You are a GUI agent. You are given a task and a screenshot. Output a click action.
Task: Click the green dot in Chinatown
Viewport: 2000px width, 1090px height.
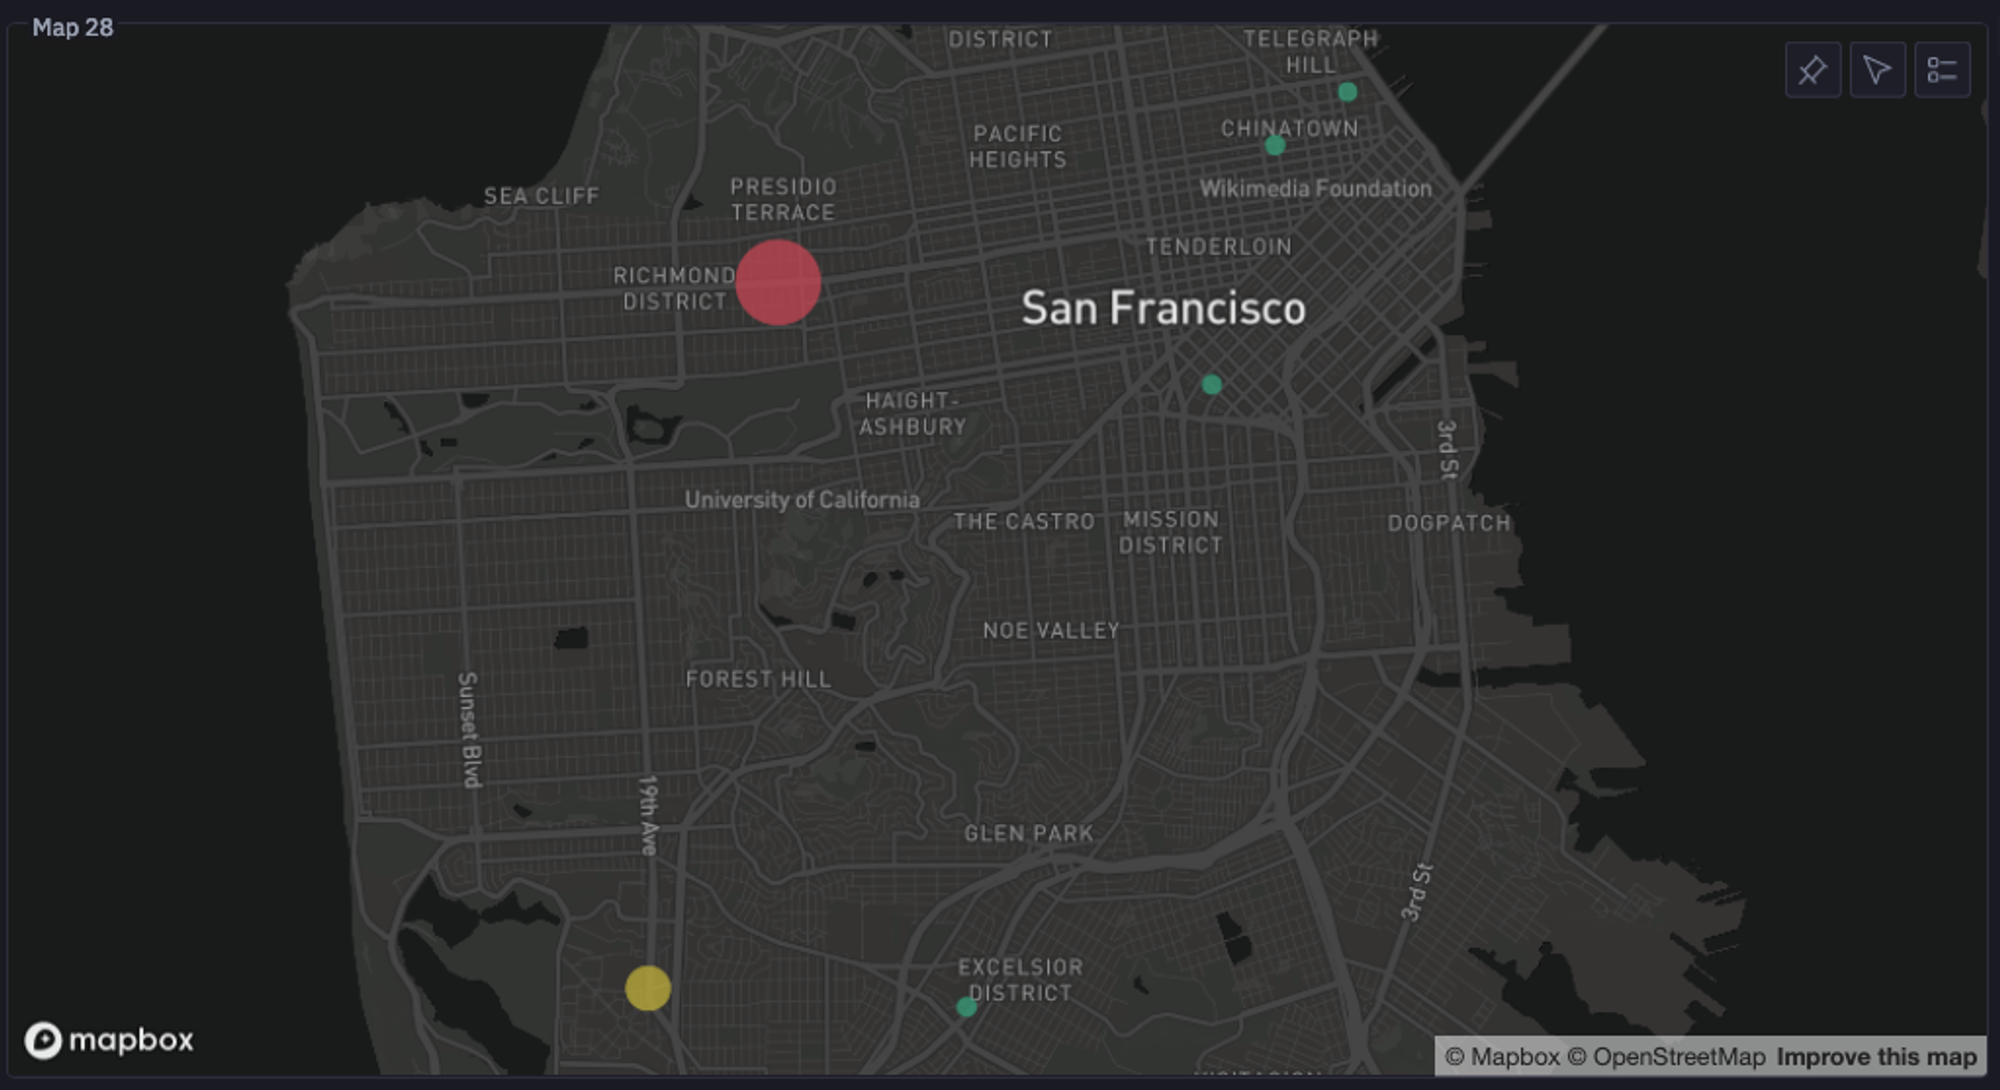pos(1273,146)
